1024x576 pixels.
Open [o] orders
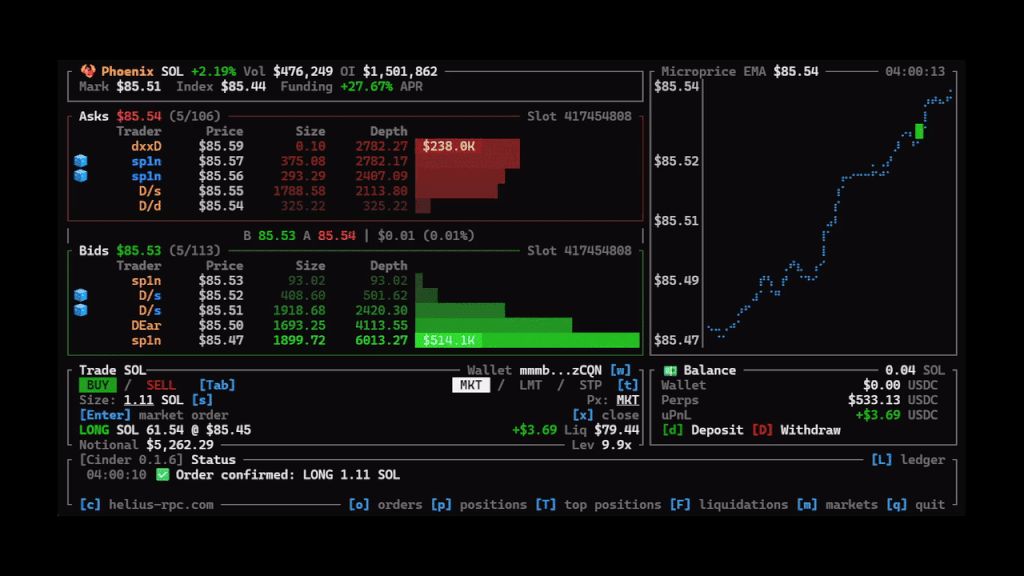pyautogui.click(x=385, y=505)
